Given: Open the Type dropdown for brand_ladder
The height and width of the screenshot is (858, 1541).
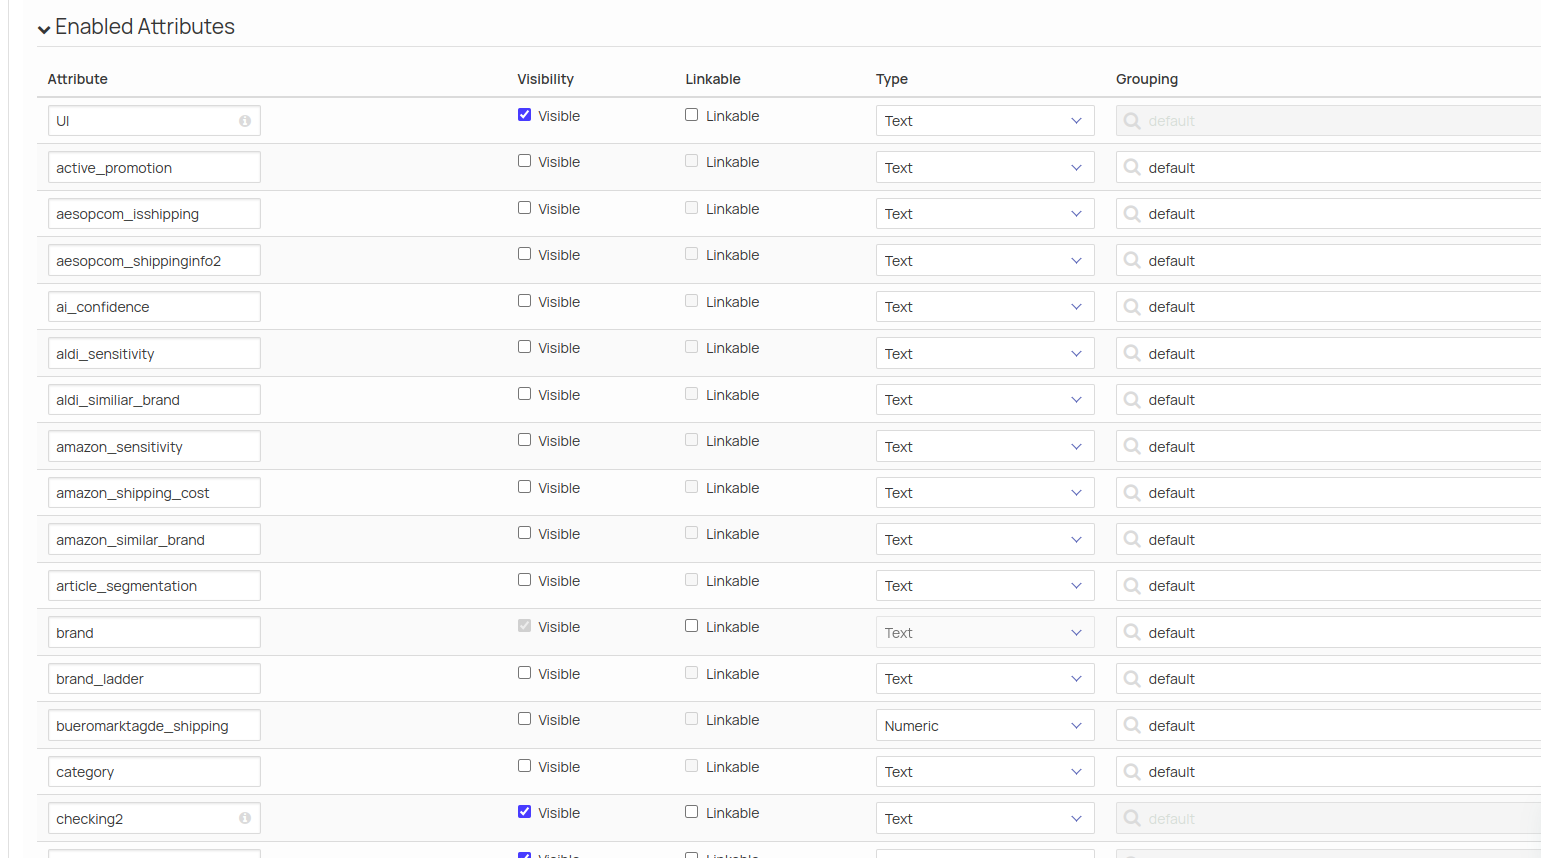Looking at the screenshot, I should tap(985, 679).
